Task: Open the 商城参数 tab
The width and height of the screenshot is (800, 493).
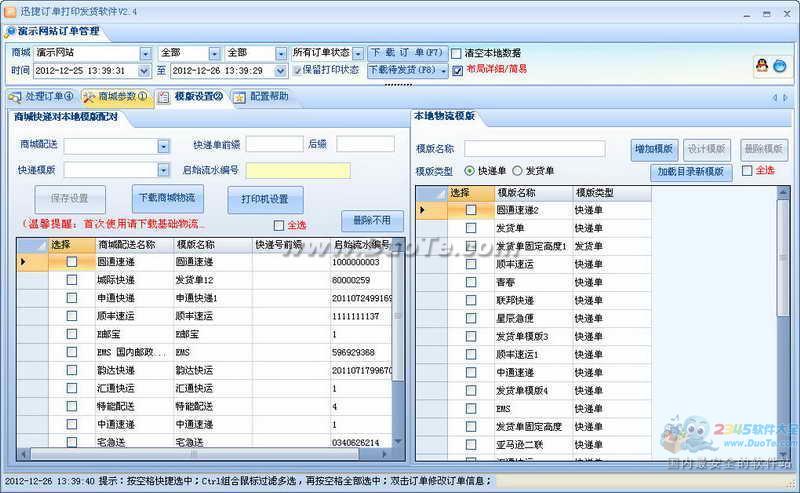Action: 115,96
